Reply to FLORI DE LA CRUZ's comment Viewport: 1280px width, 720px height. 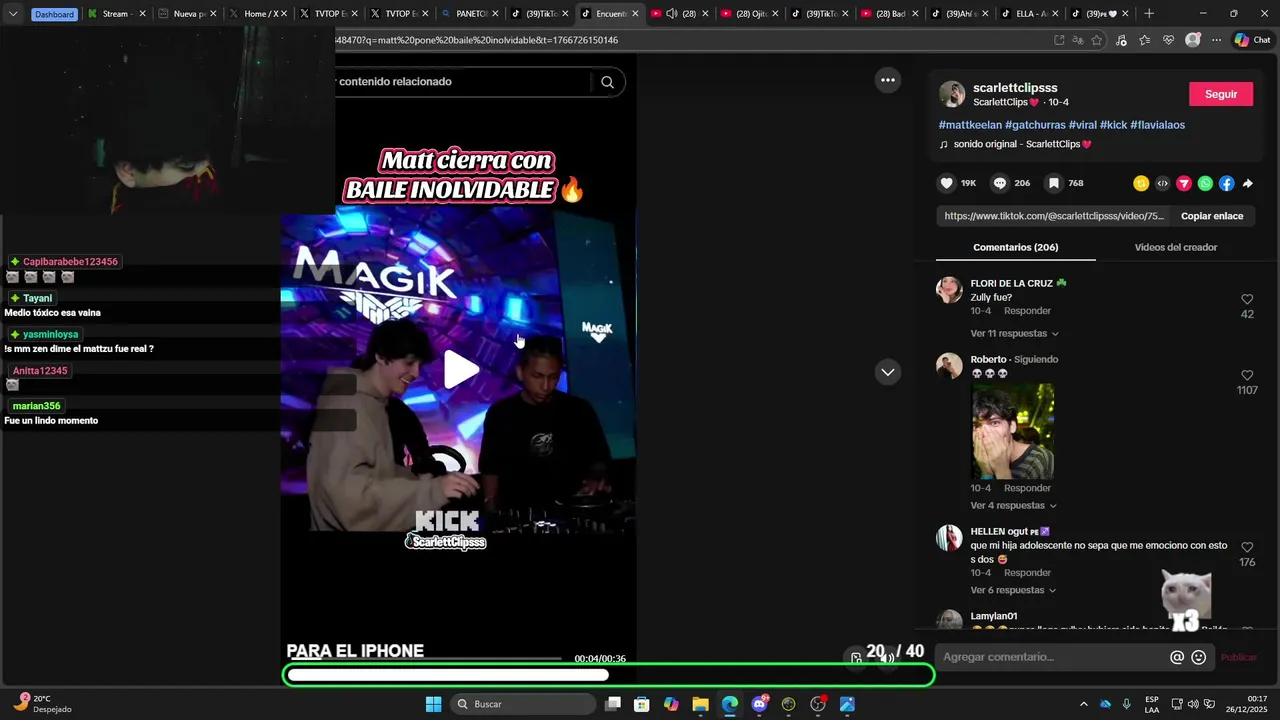coord(1027,311)
